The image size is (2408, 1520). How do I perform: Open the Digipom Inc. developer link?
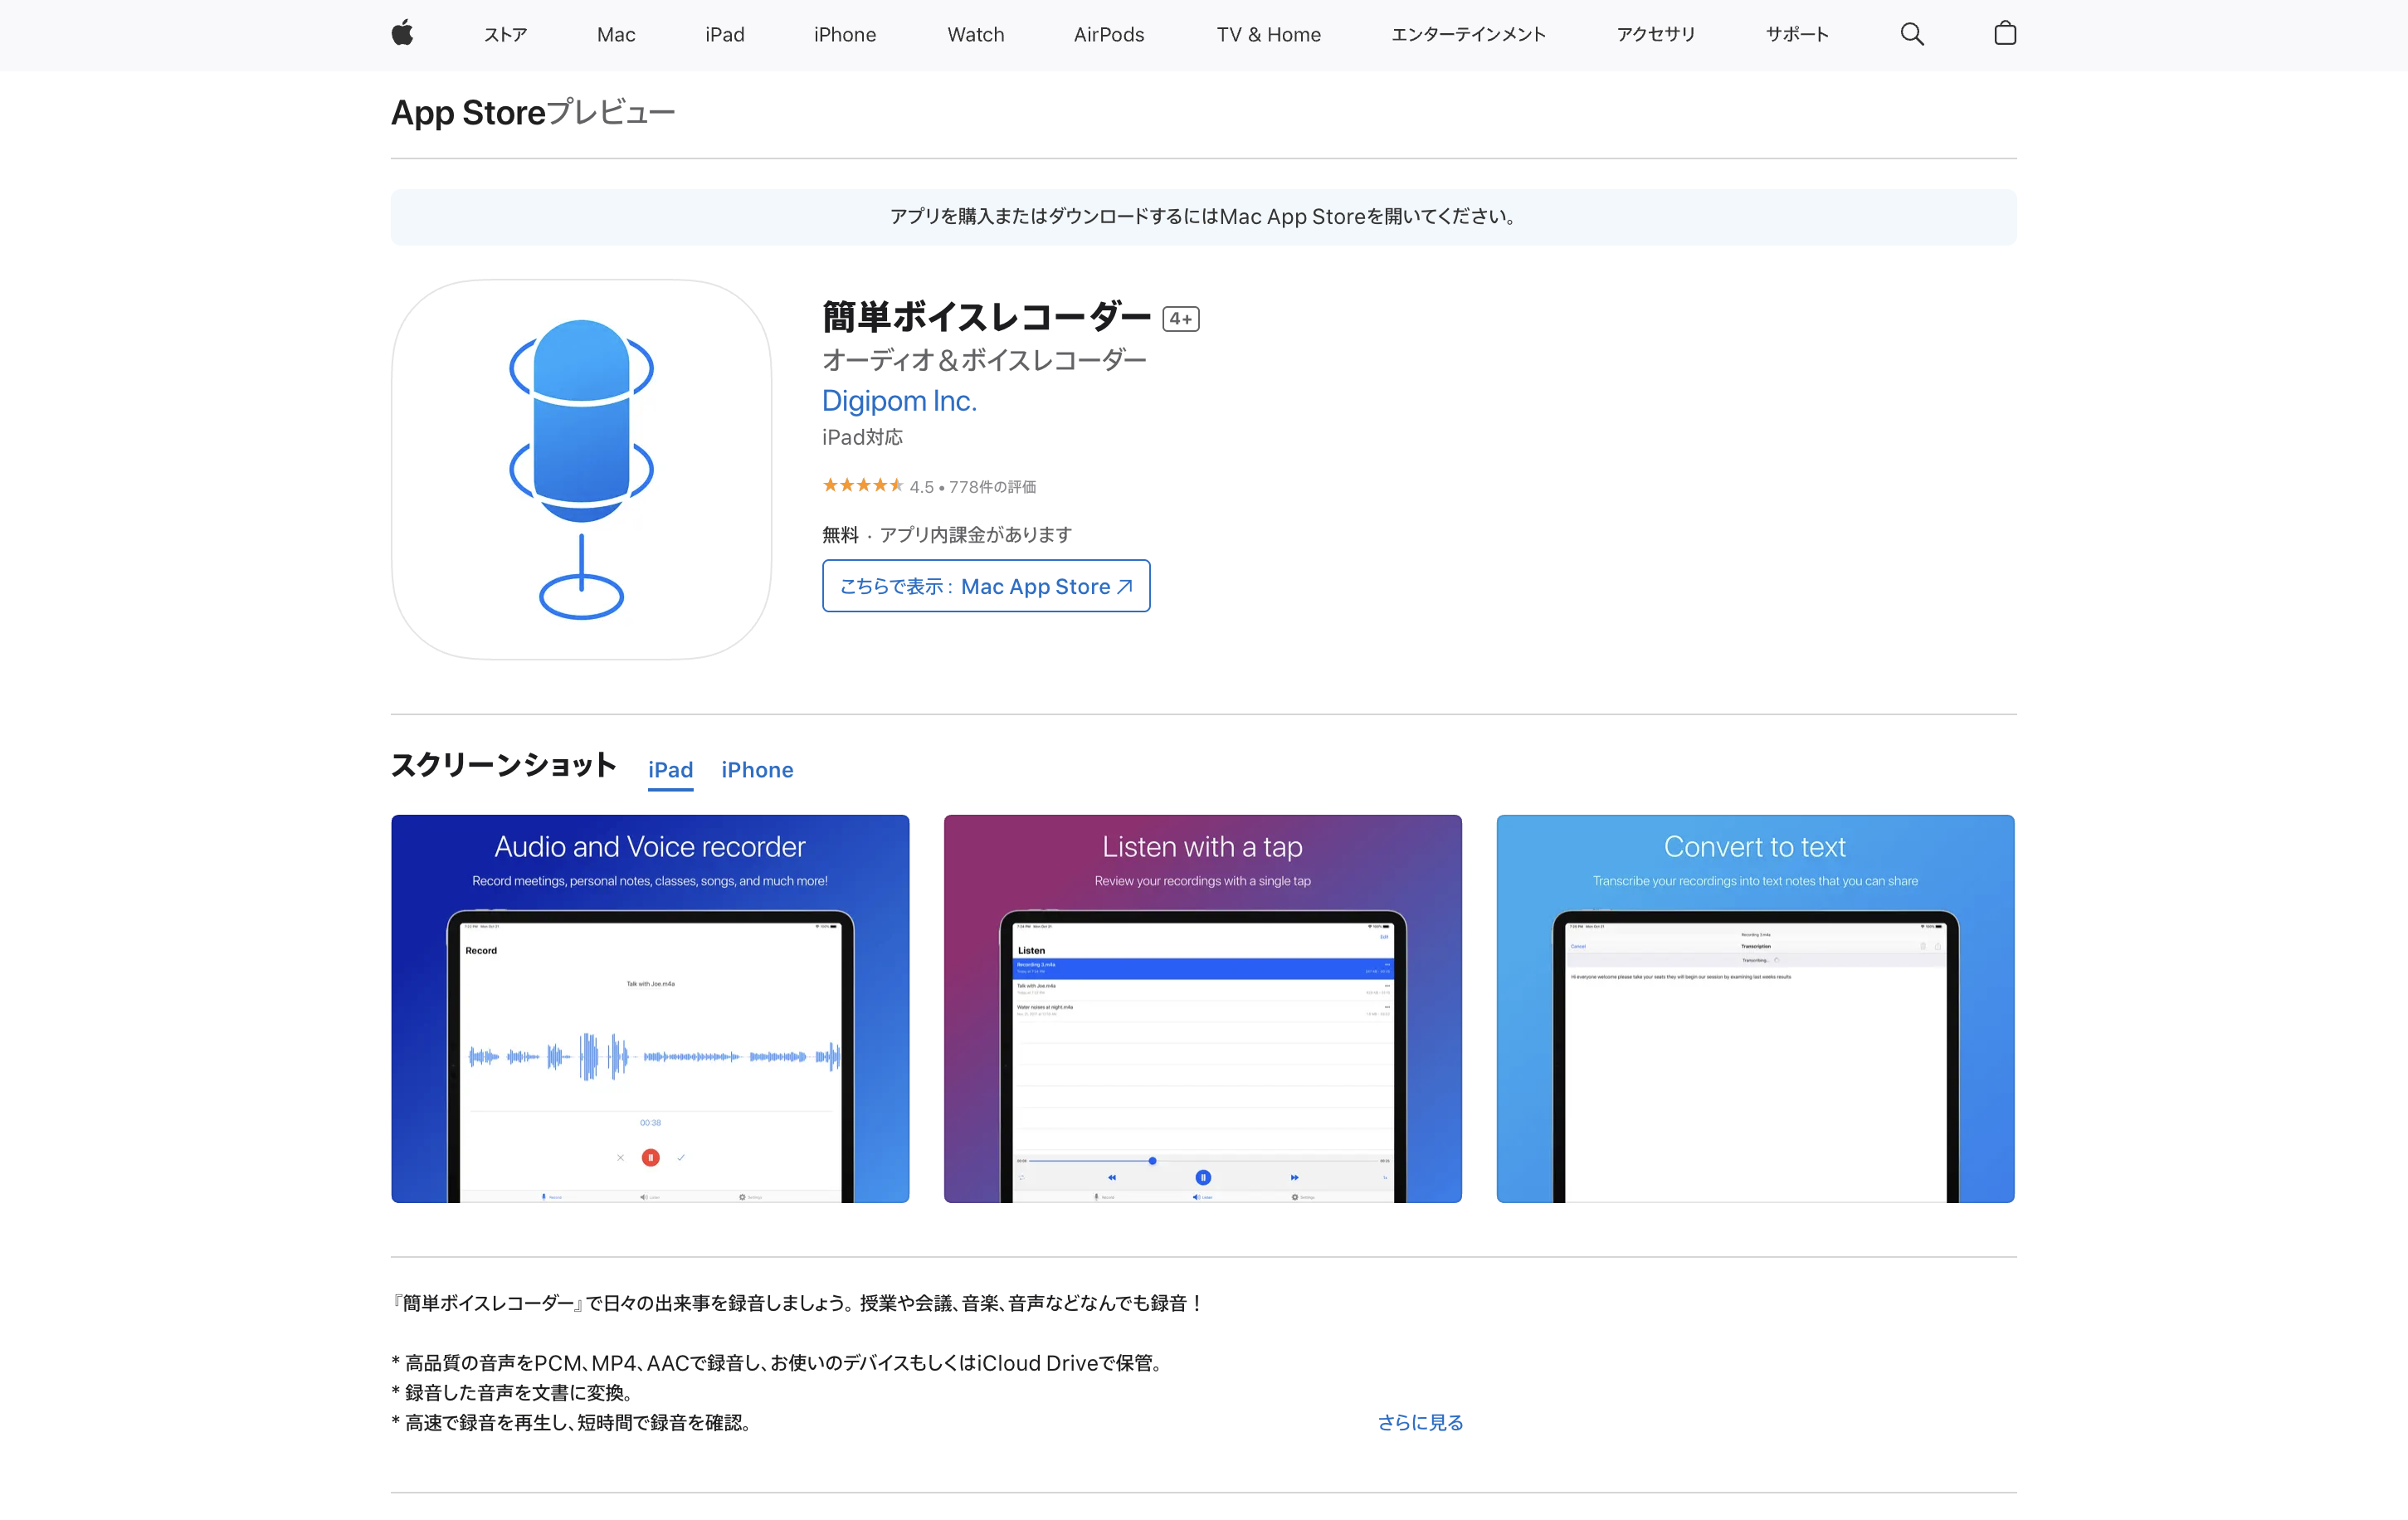898,401
